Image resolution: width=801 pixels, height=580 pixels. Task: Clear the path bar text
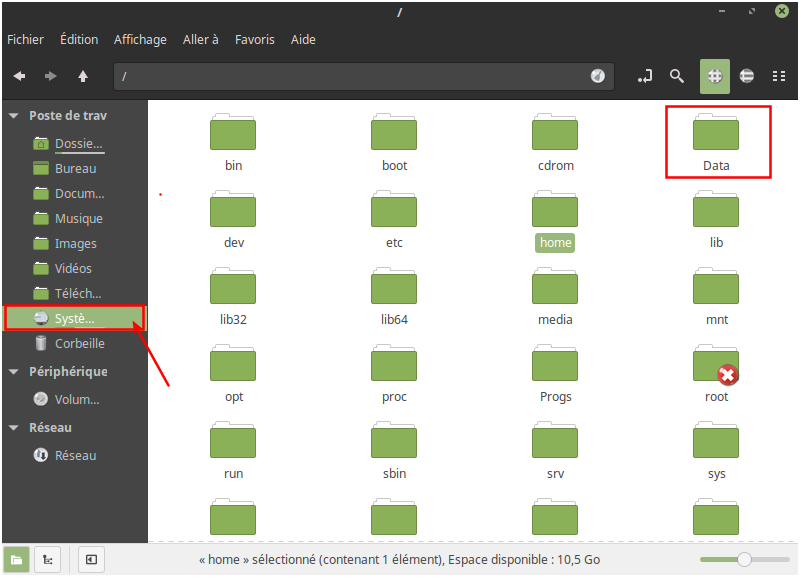pos(598,76)
